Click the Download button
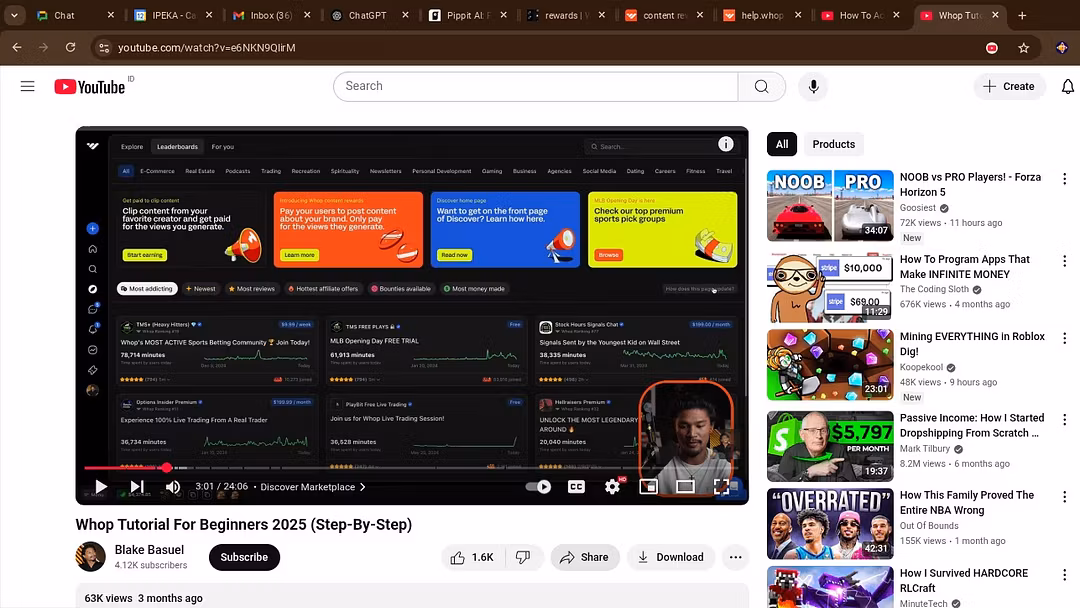Viewport: 1080px width, 608px height. coord(670,557)
